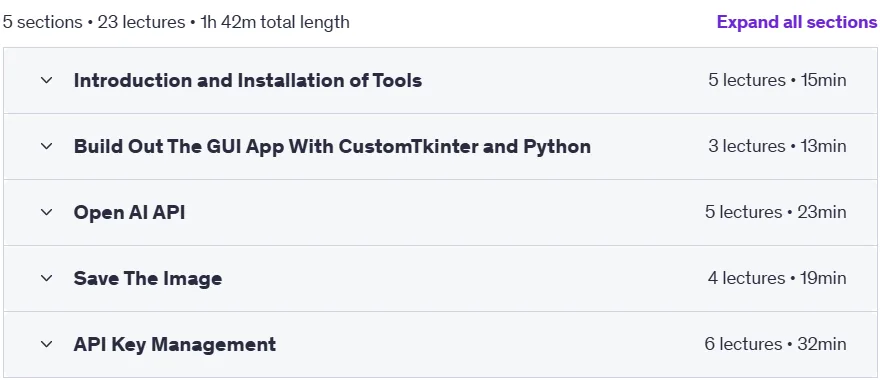Image resolution: width=880 pixels, height=380 pixels.
Task: Expand chevron beside Build Out The GUI App
Action: [x=47, y=146]
